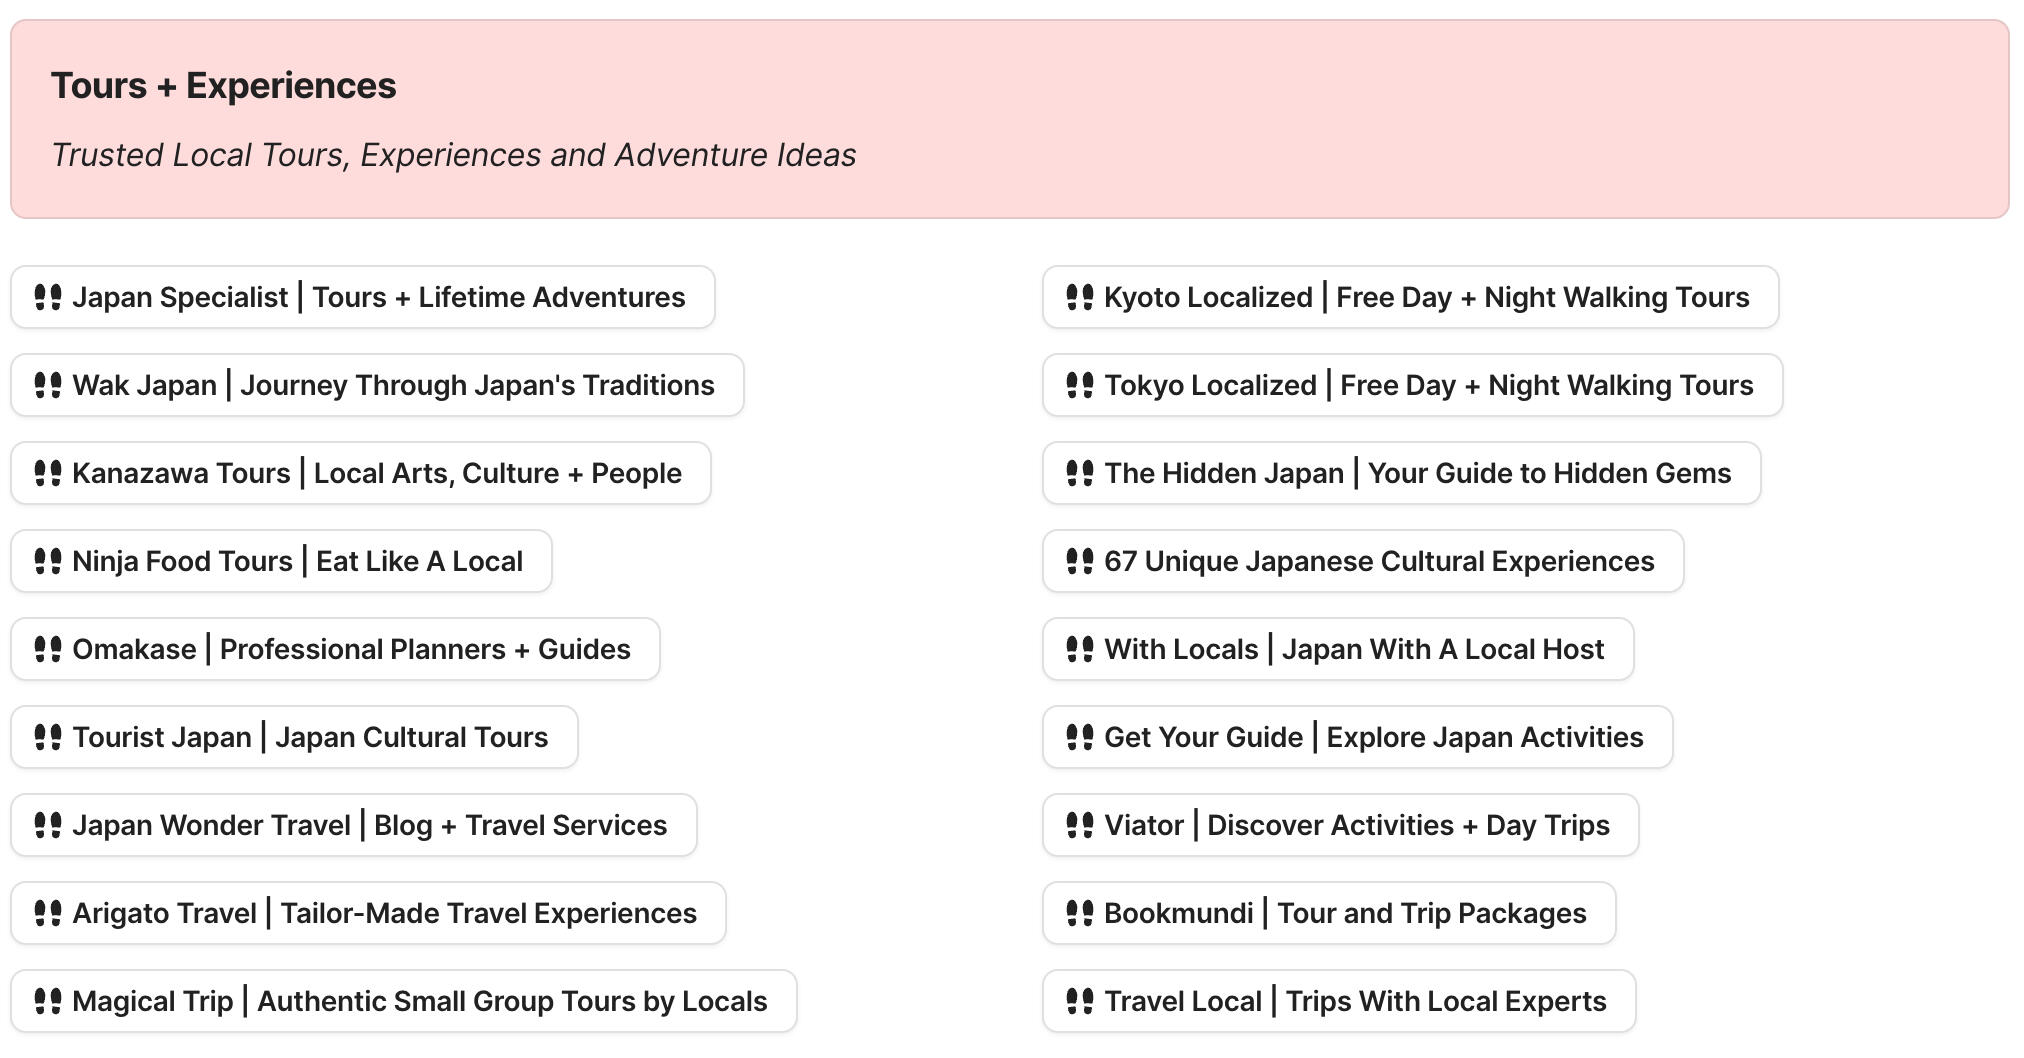This screenshot has width=2024, height=1058.
Task: Open With Locals local host page
Action: pyautogui.click(x=1337, y=649)
